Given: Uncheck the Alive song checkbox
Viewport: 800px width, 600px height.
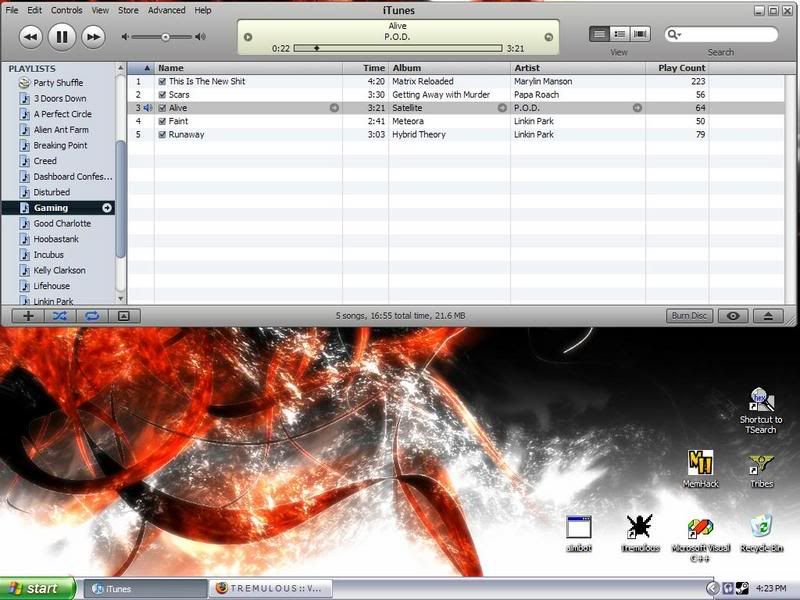Looking at the screenshot, I should tap(162, 108).
